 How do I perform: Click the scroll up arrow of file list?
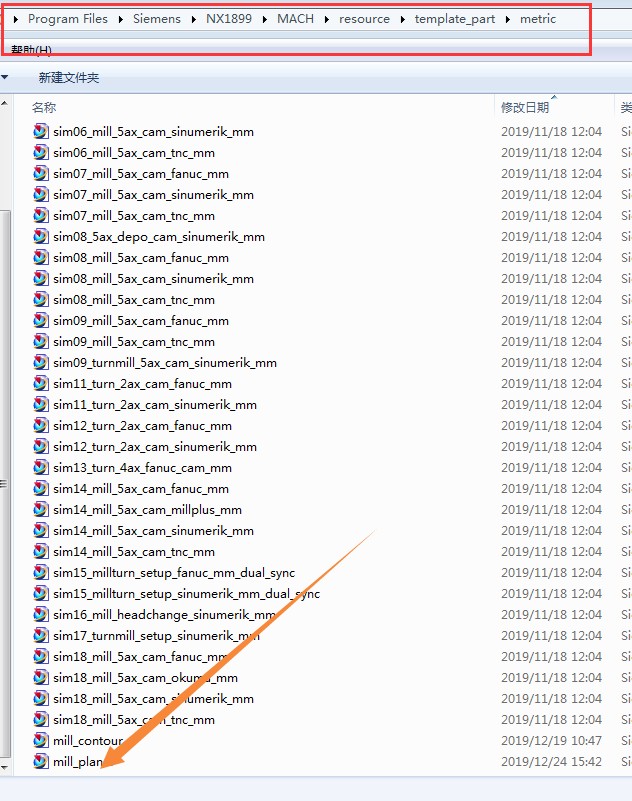(5, 103)
